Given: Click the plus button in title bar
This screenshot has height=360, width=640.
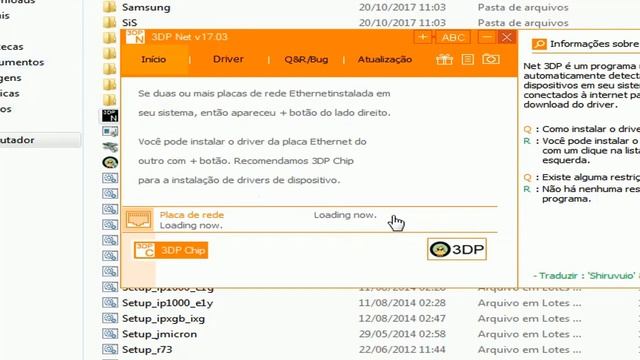Looking at the screenshot, I should (x=423, y=37).
